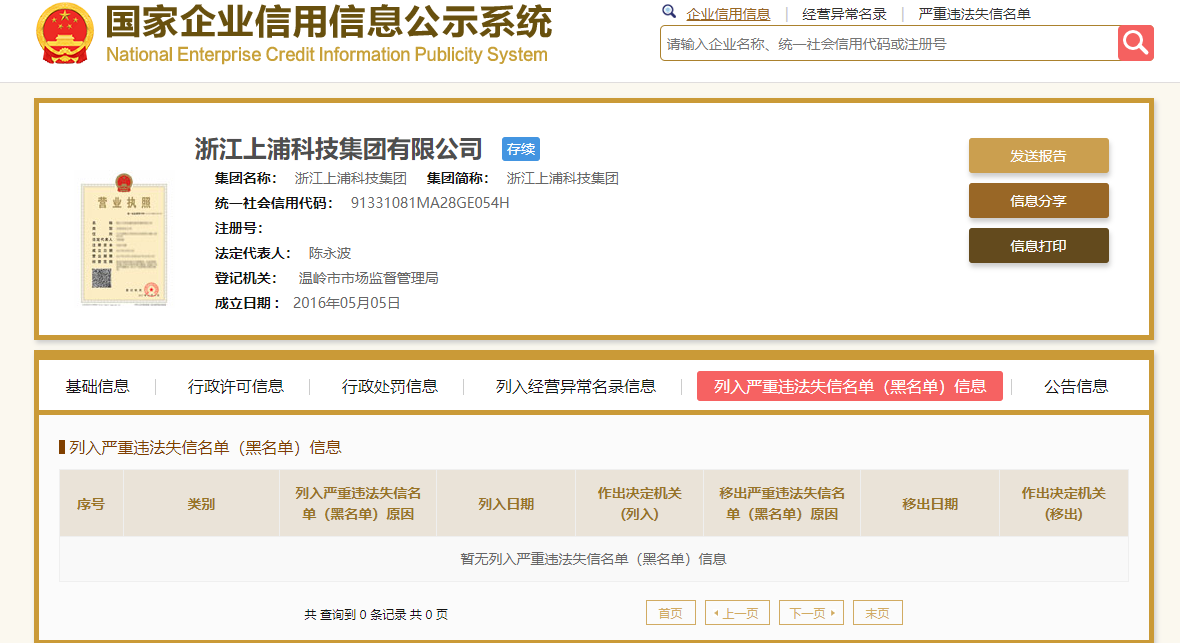Click 作出决定机关 (移出) column header
Viewport: 1180px width, 643px height.
pos(1063,504)
